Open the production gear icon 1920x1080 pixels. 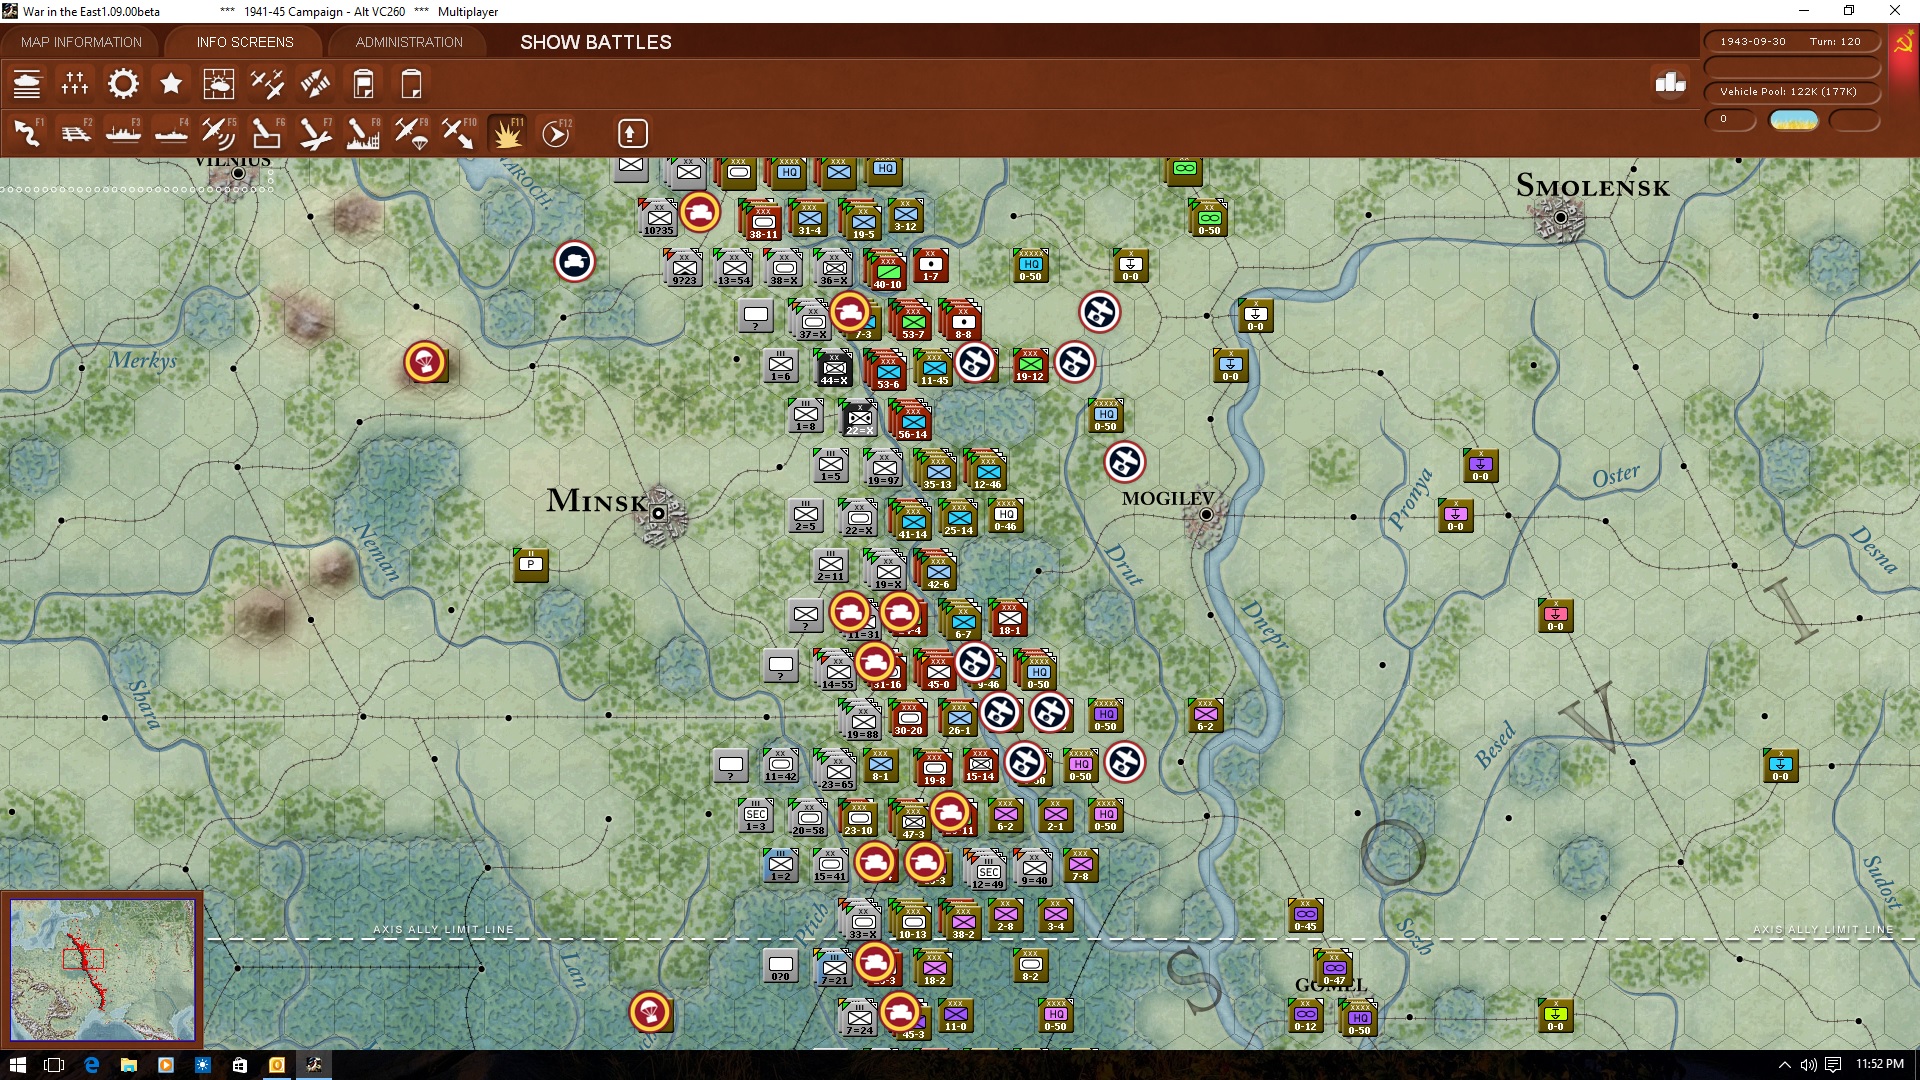coord(123,84)
